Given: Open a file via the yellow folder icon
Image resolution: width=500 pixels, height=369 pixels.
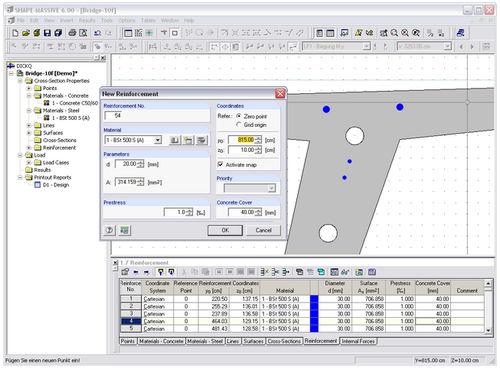Looking at the screenshot, I should (26, 33).
